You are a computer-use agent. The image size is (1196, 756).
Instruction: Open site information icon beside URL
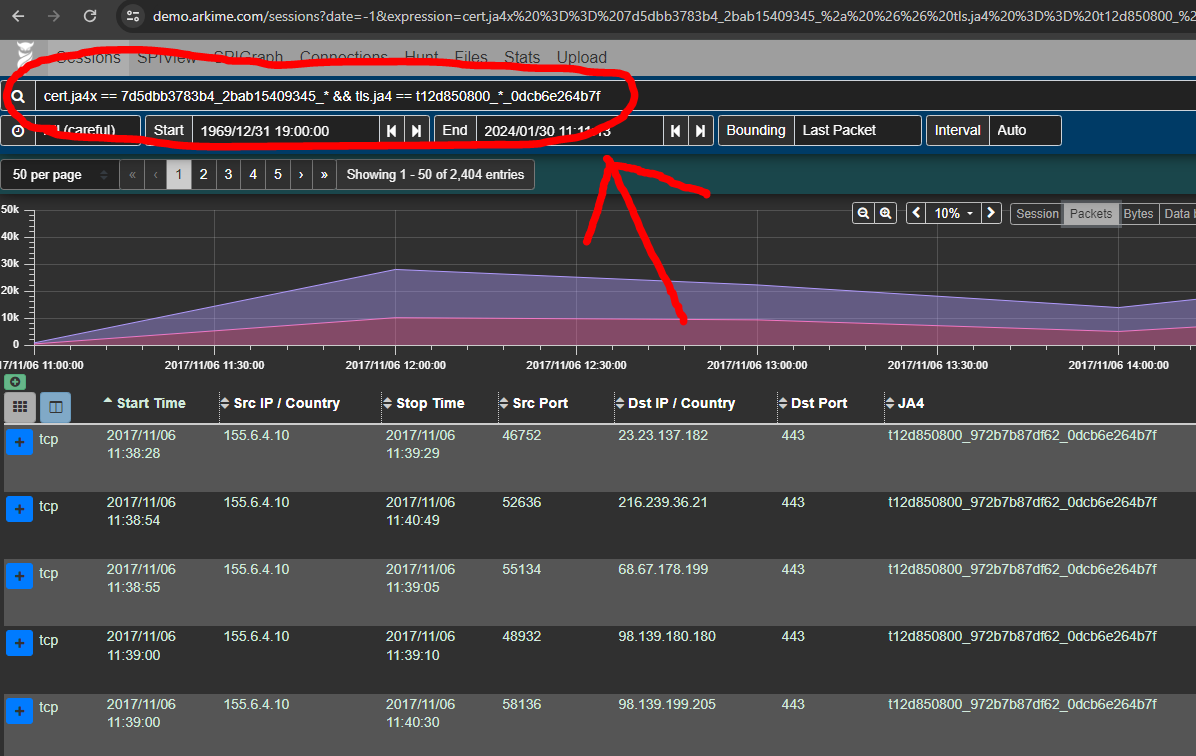pyautogui.click(x=133, y=16)
